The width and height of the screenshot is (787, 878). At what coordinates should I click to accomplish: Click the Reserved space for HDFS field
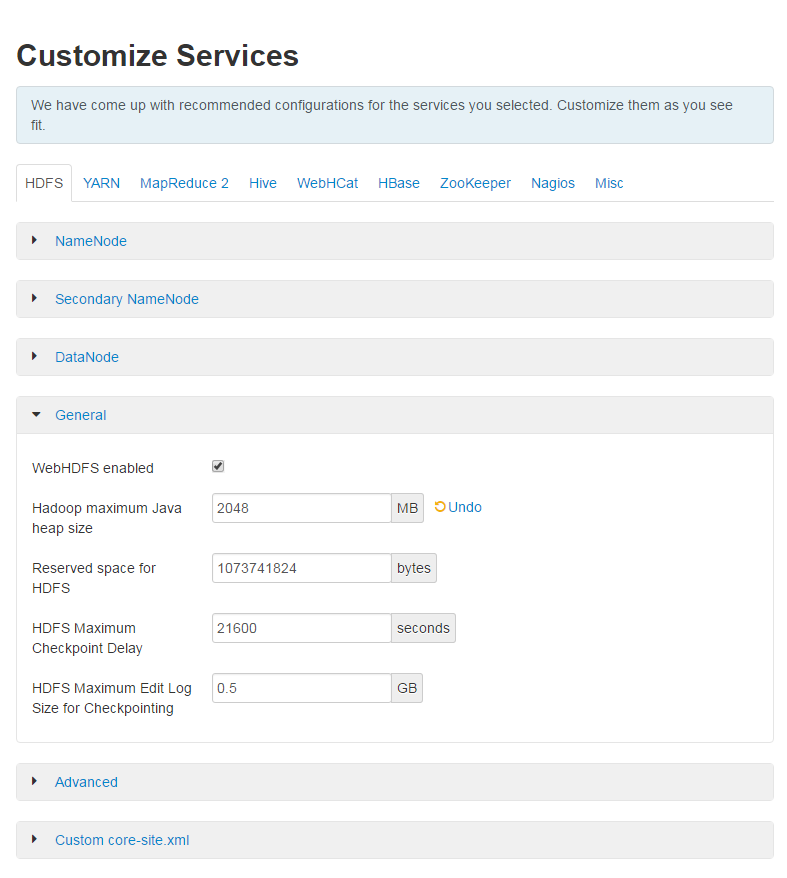coord(300,567)
